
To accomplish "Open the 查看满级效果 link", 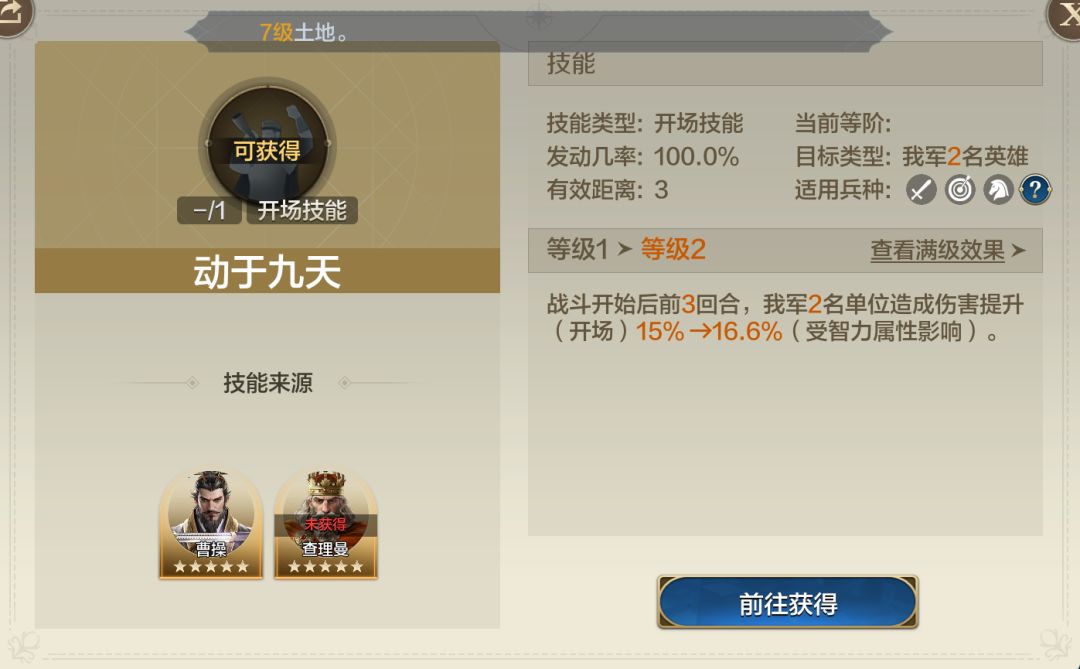I will tap(937, 250).
